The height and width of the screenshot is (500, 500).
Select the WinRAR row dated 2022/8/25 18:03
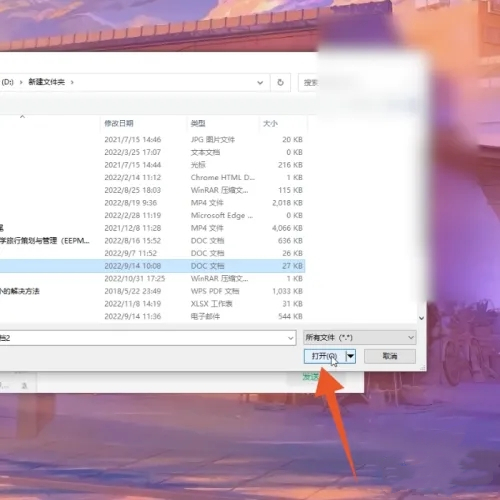click(x=152, y=190)
